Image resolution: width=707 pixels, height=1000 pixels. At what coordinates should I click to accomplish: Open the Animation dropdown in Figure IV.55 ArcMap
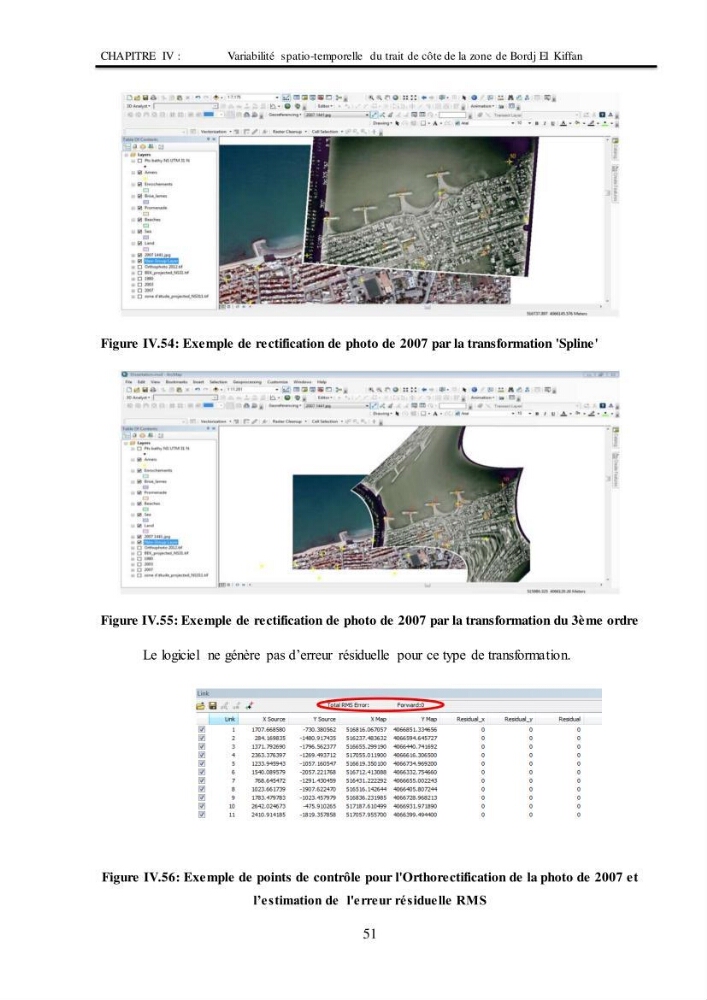pos(483,398)
